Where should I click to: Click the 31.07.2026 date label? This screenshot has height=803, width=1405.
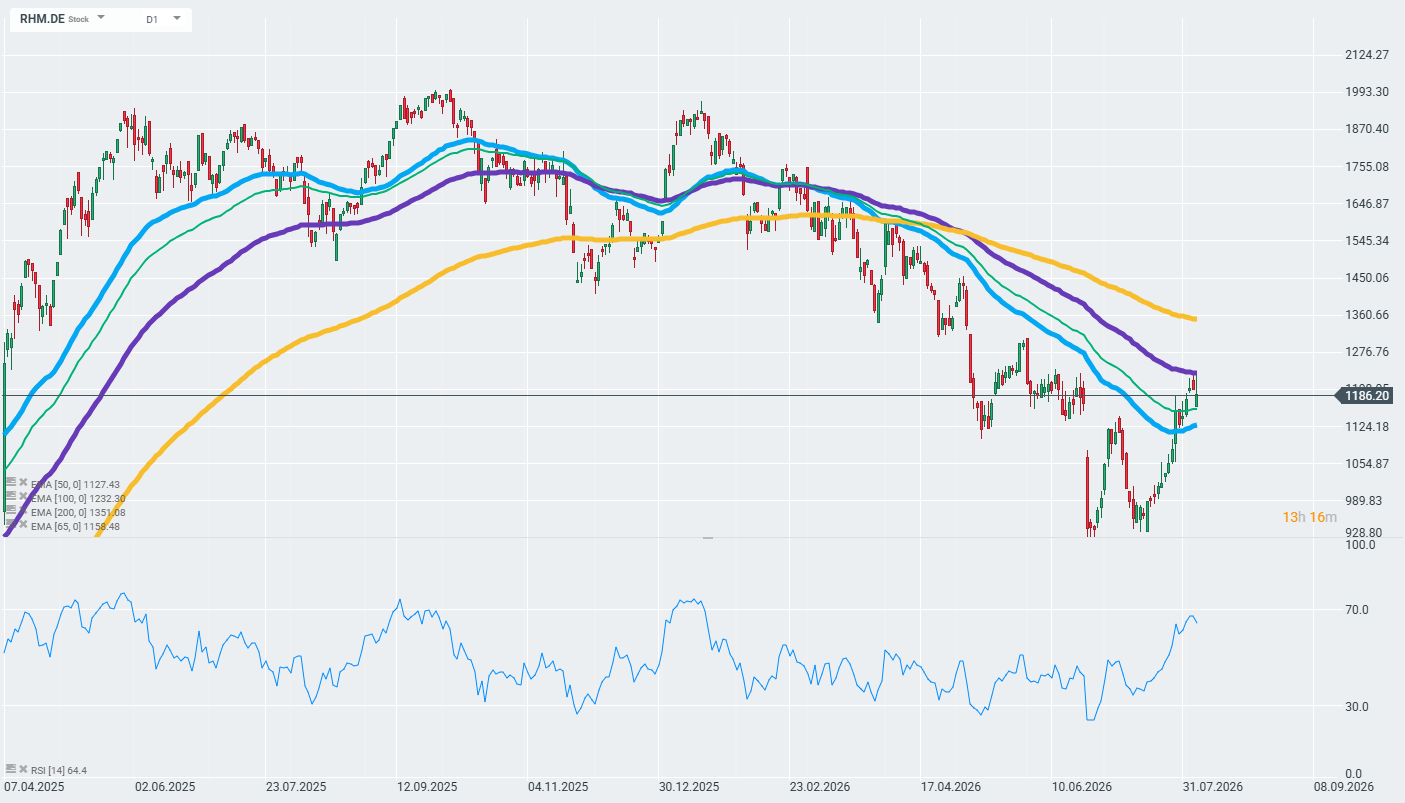[x=1212, y=787]
